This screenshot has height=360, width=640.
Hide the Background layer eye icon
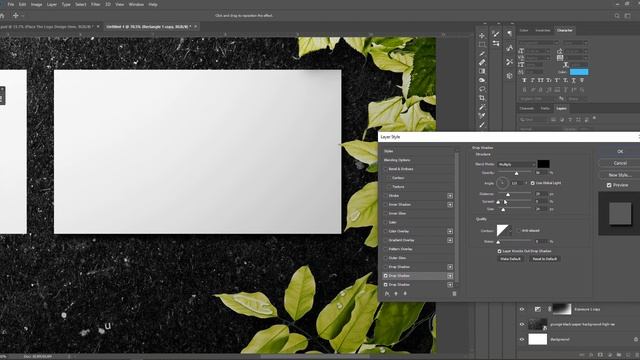click(522, 340)
